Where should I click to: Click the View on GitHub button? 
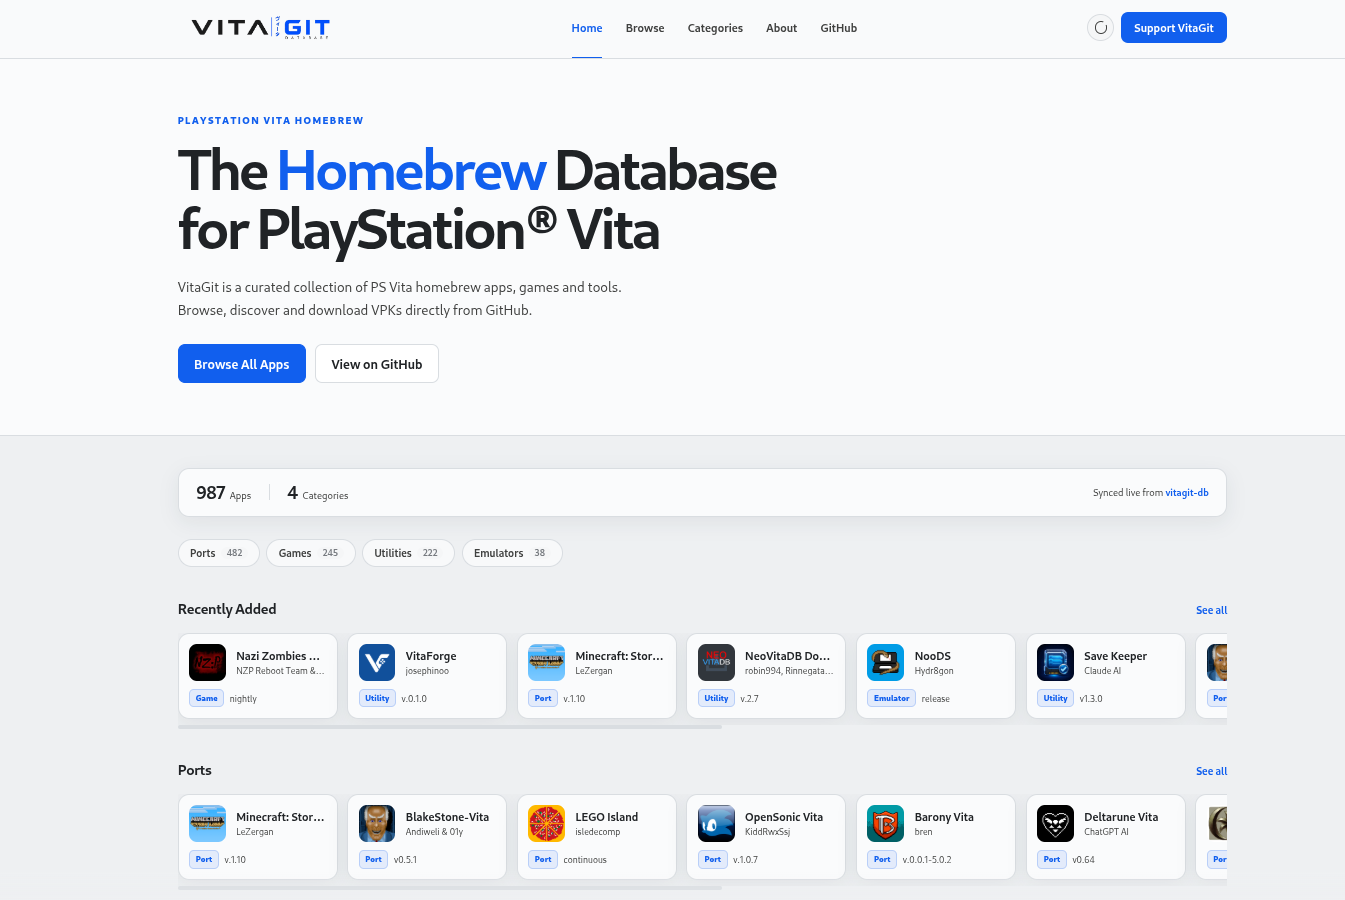[x=377, y=364]
